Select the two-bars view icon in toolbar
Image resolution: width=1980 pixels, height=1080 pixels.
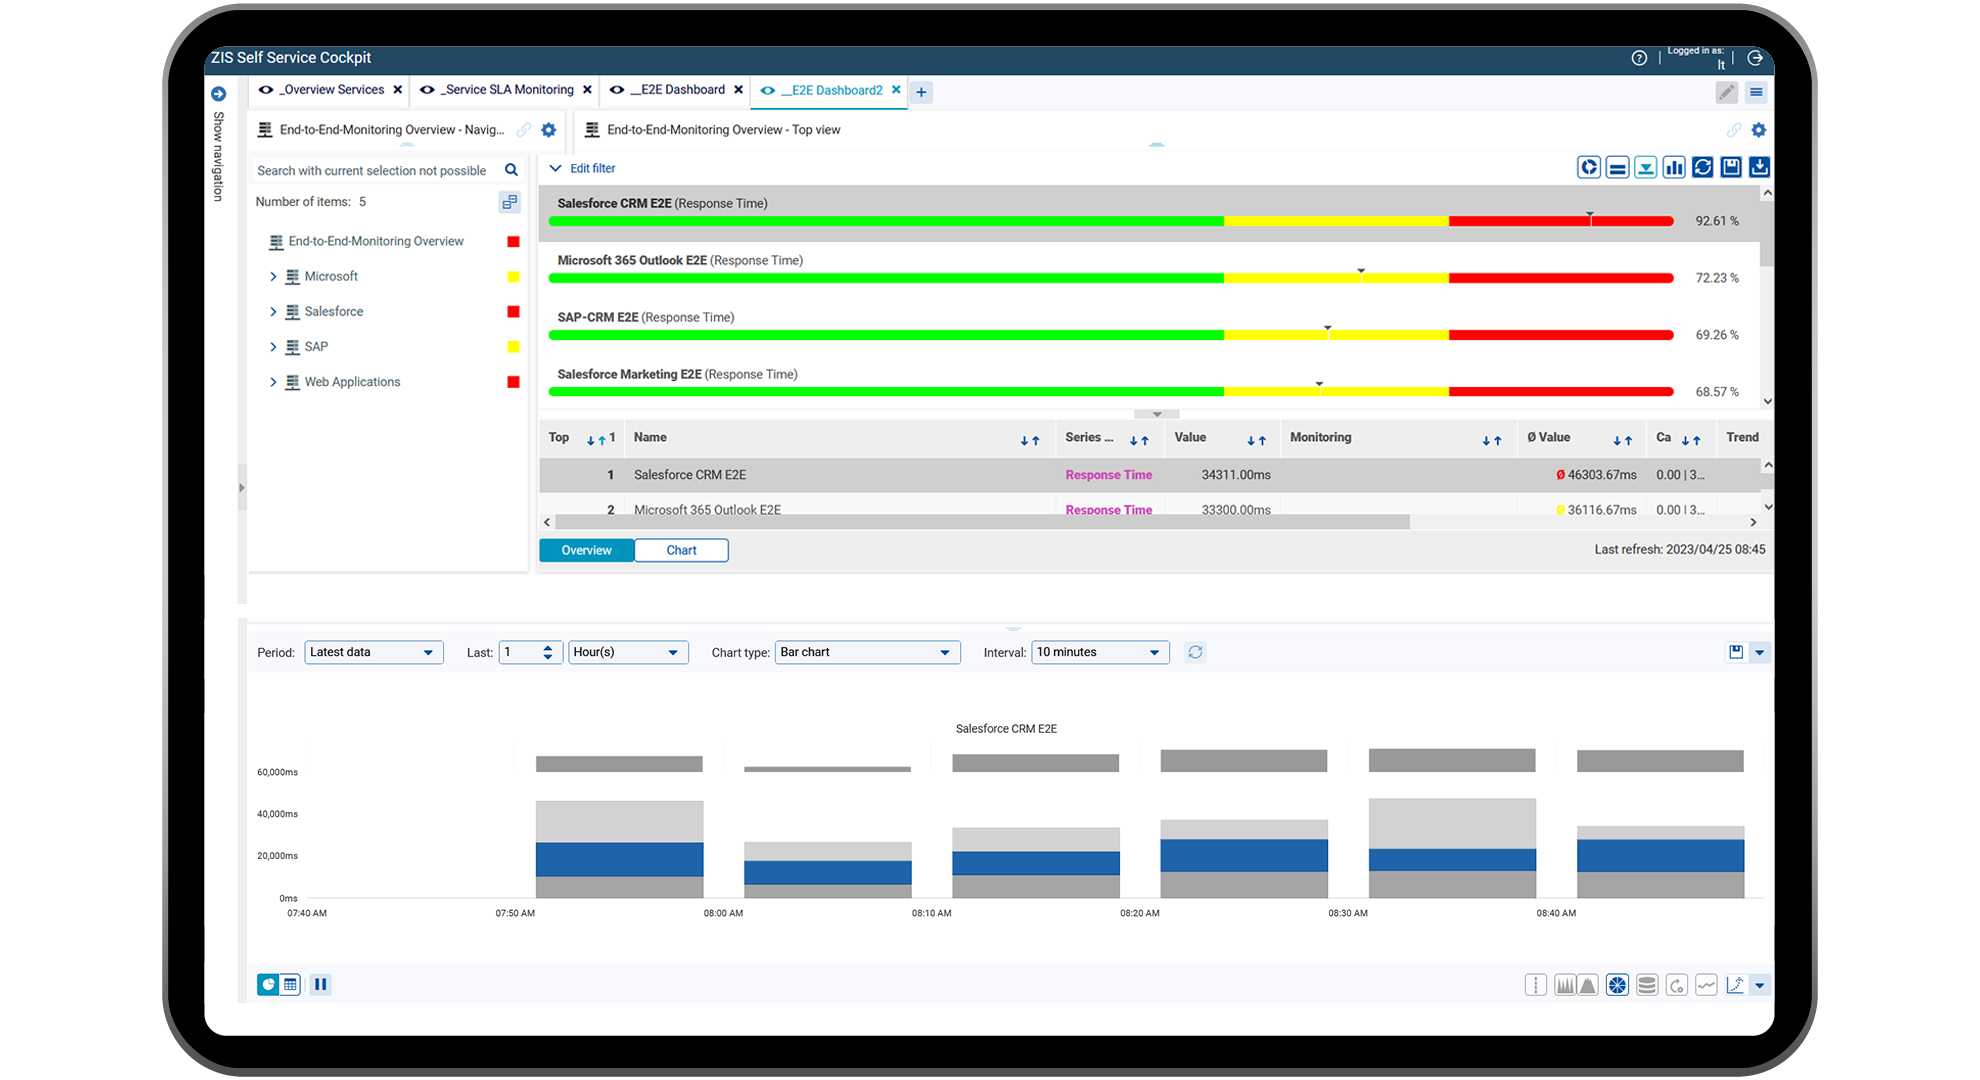tap(1617, 167)
